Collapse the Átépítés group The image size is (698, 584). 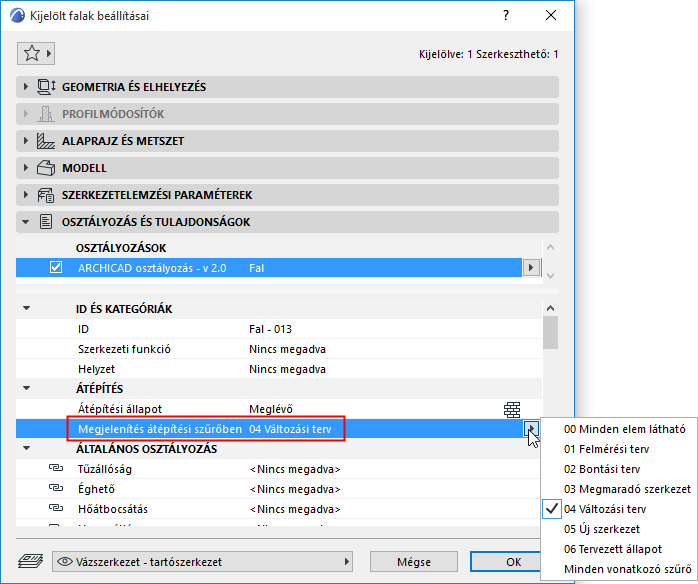pos(27,388)
